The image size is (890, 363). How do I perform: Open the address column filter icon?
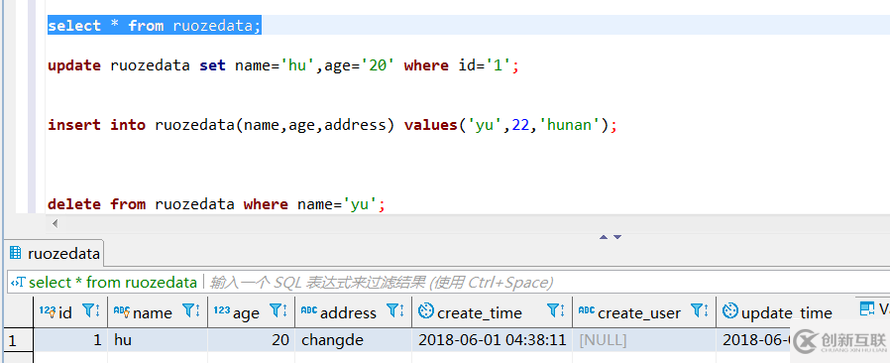coord(395,311)
